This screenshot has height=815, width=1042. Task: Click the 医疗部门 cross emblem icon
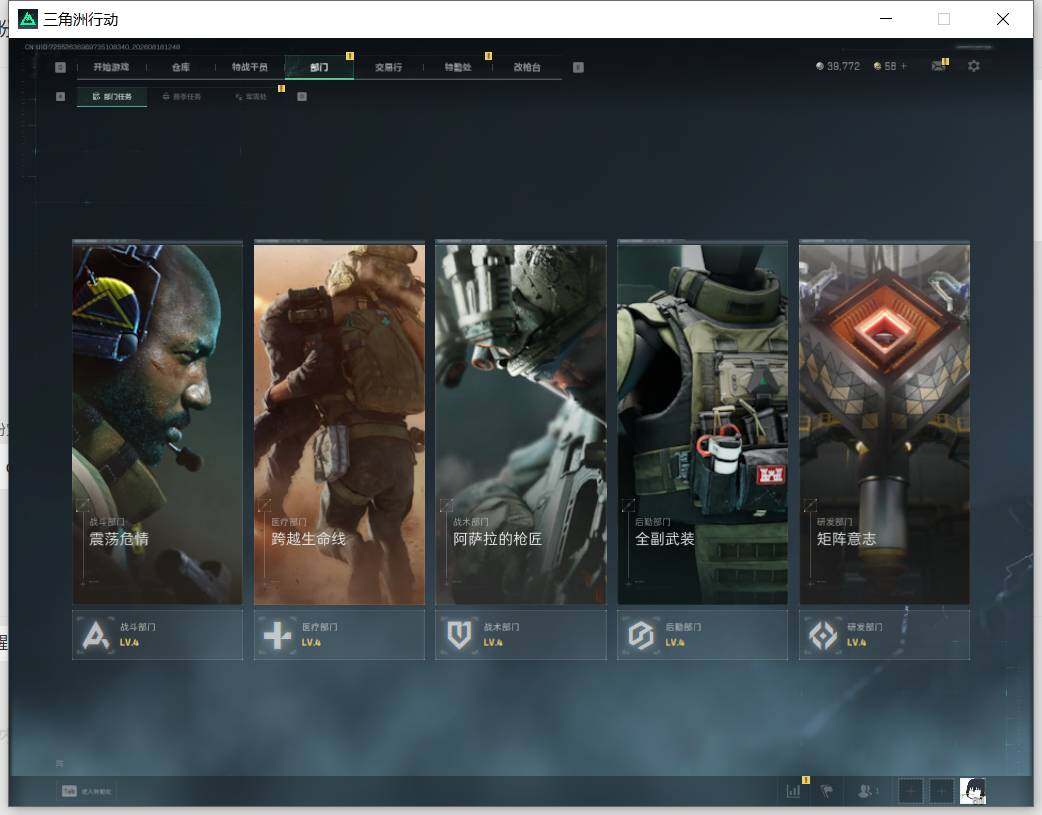pos(277,636)
